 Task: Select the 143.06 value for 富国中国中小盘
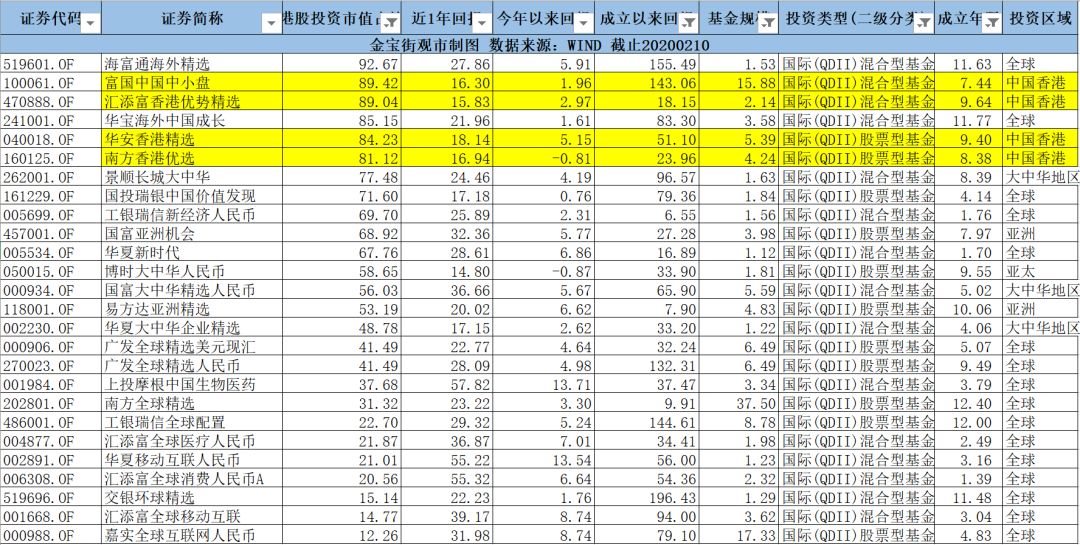647,83
